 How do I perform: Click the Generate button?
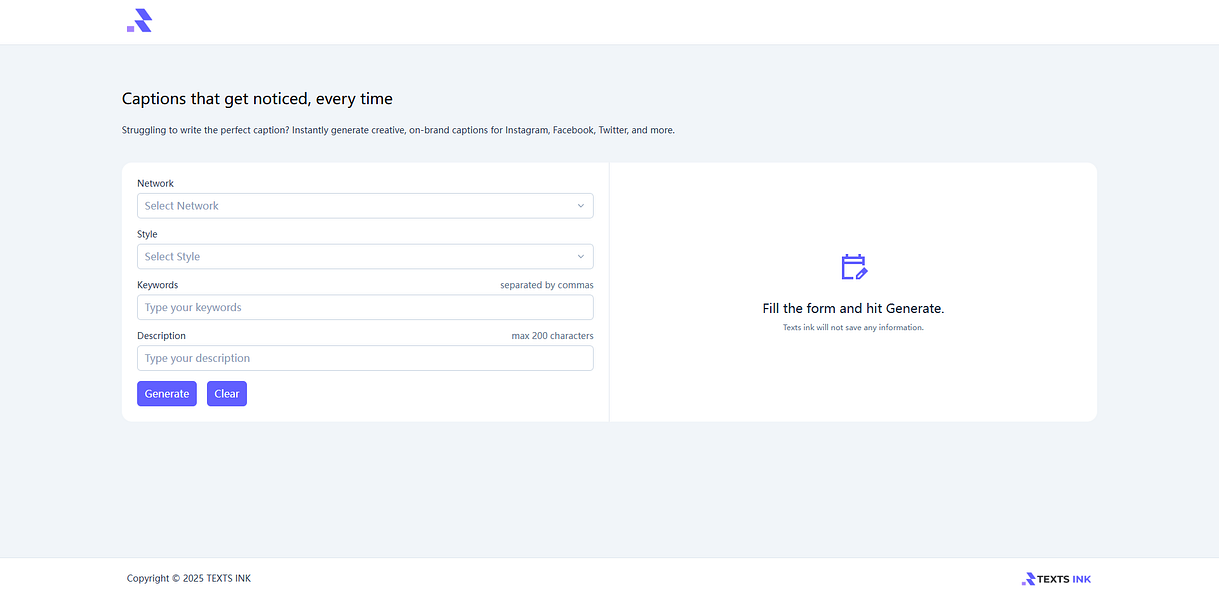167,394
